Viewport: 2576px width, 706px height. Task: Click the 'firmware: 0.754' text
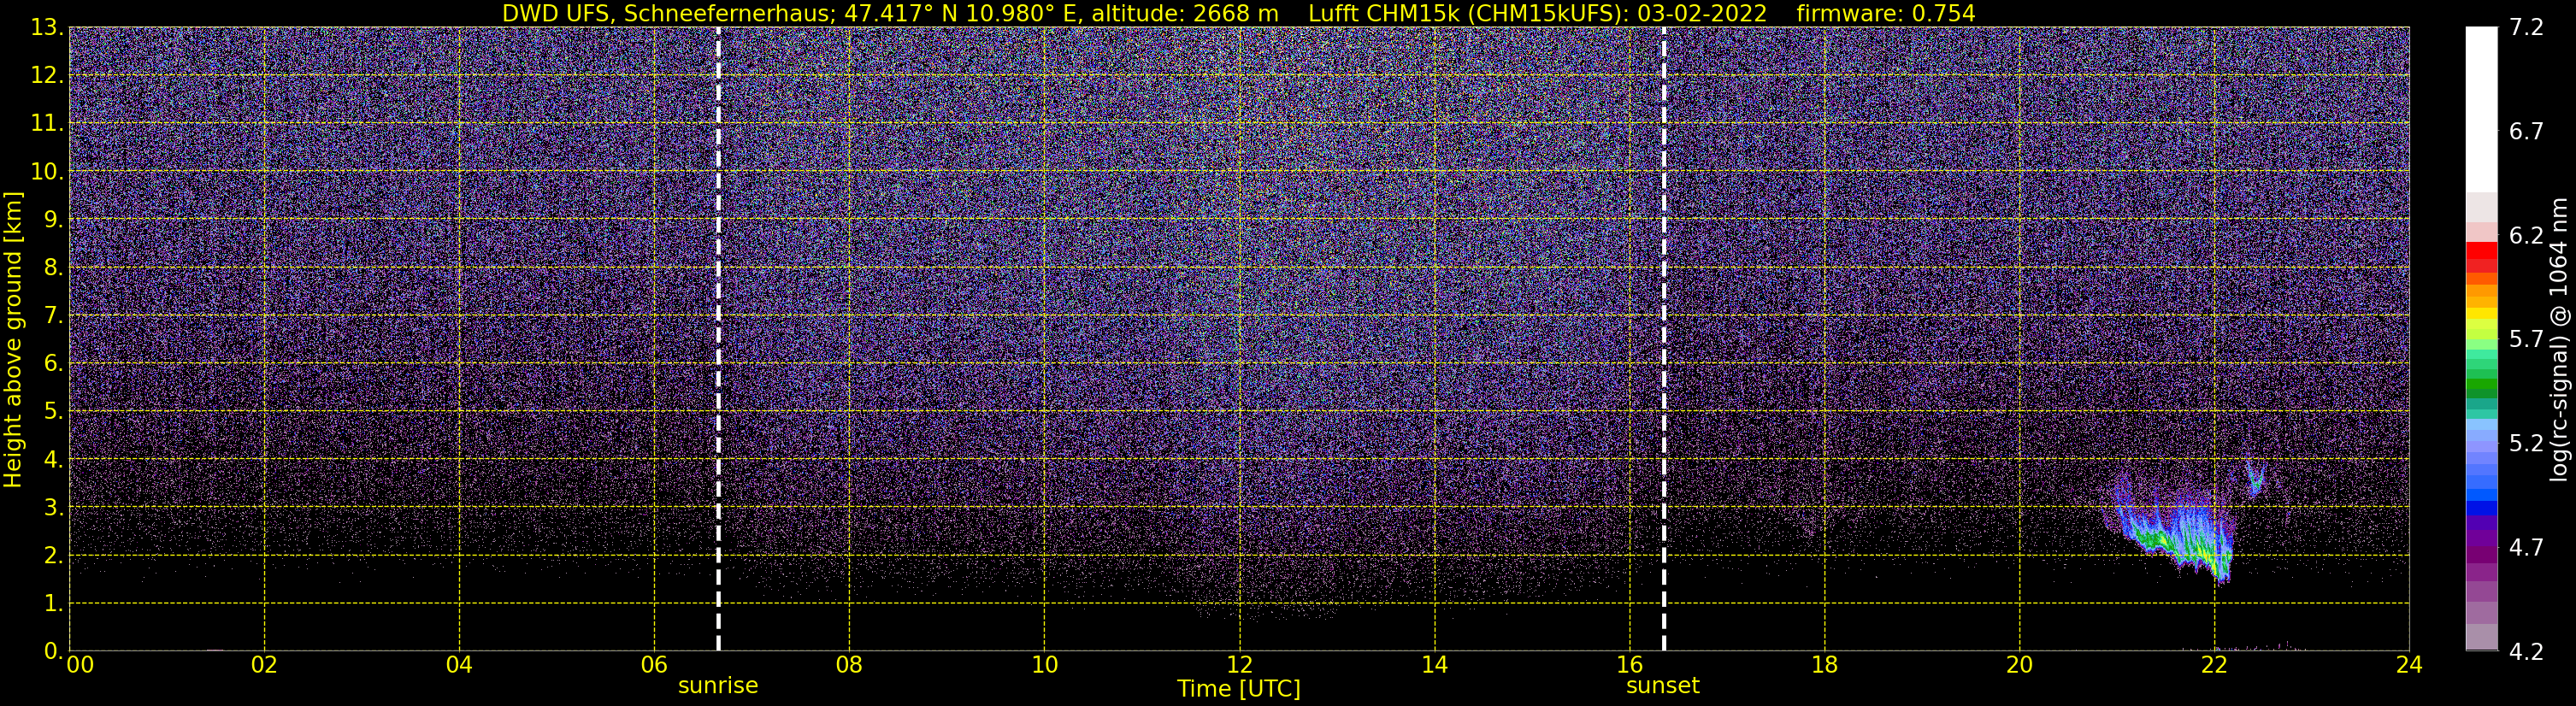pos(1885,13)
